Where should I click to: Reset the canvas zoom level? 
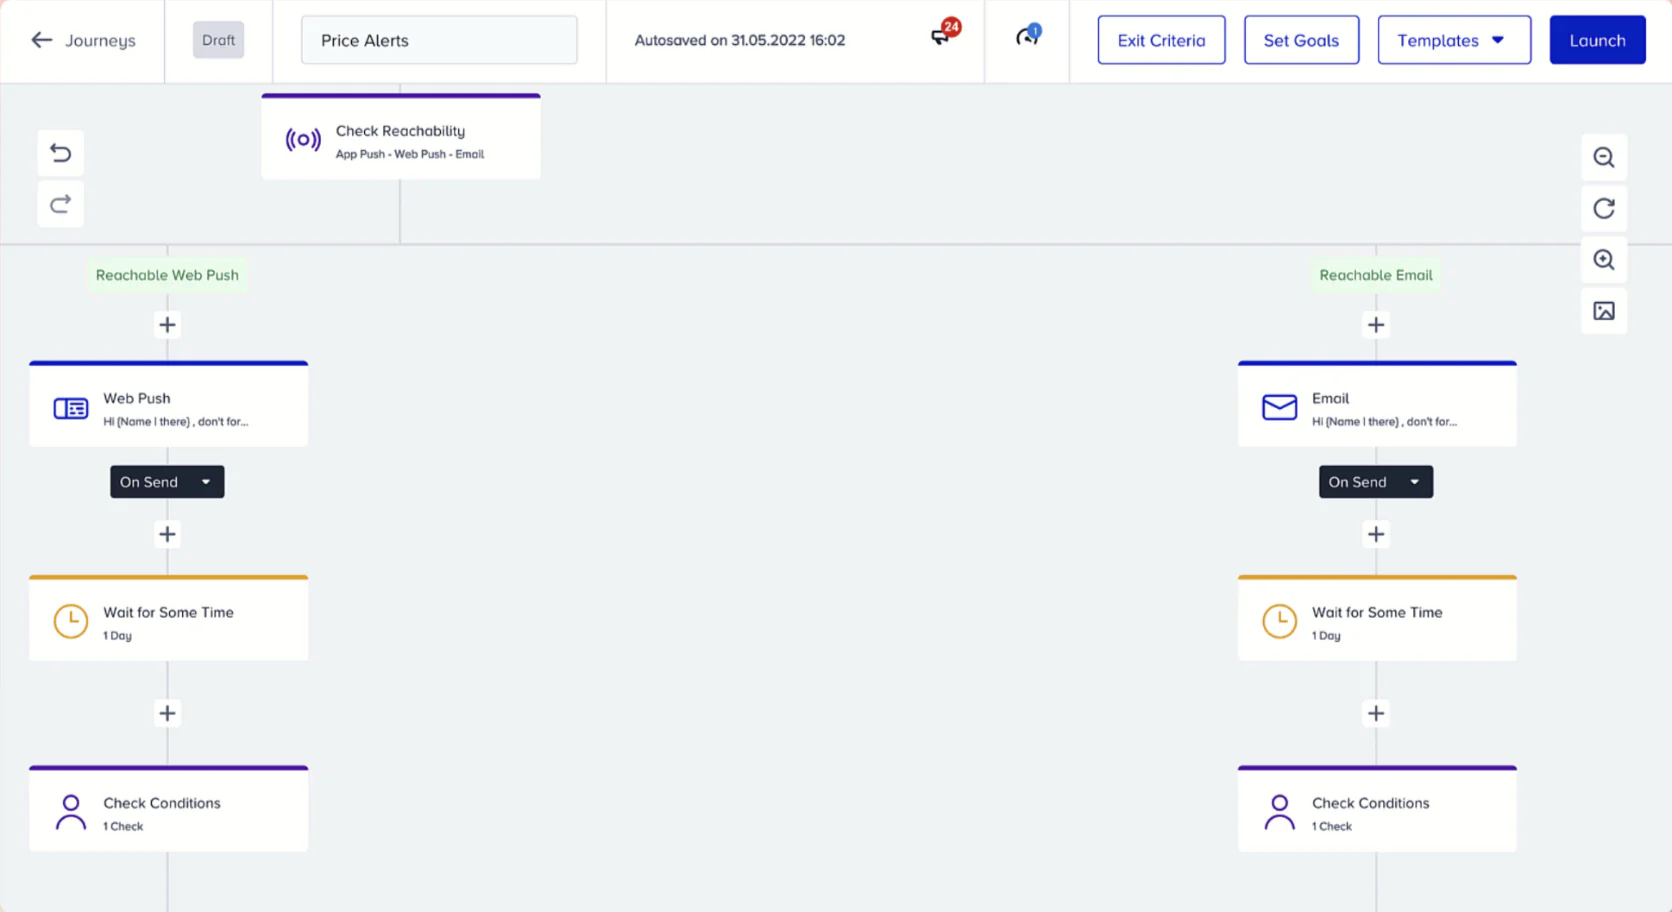point(1603,209)
